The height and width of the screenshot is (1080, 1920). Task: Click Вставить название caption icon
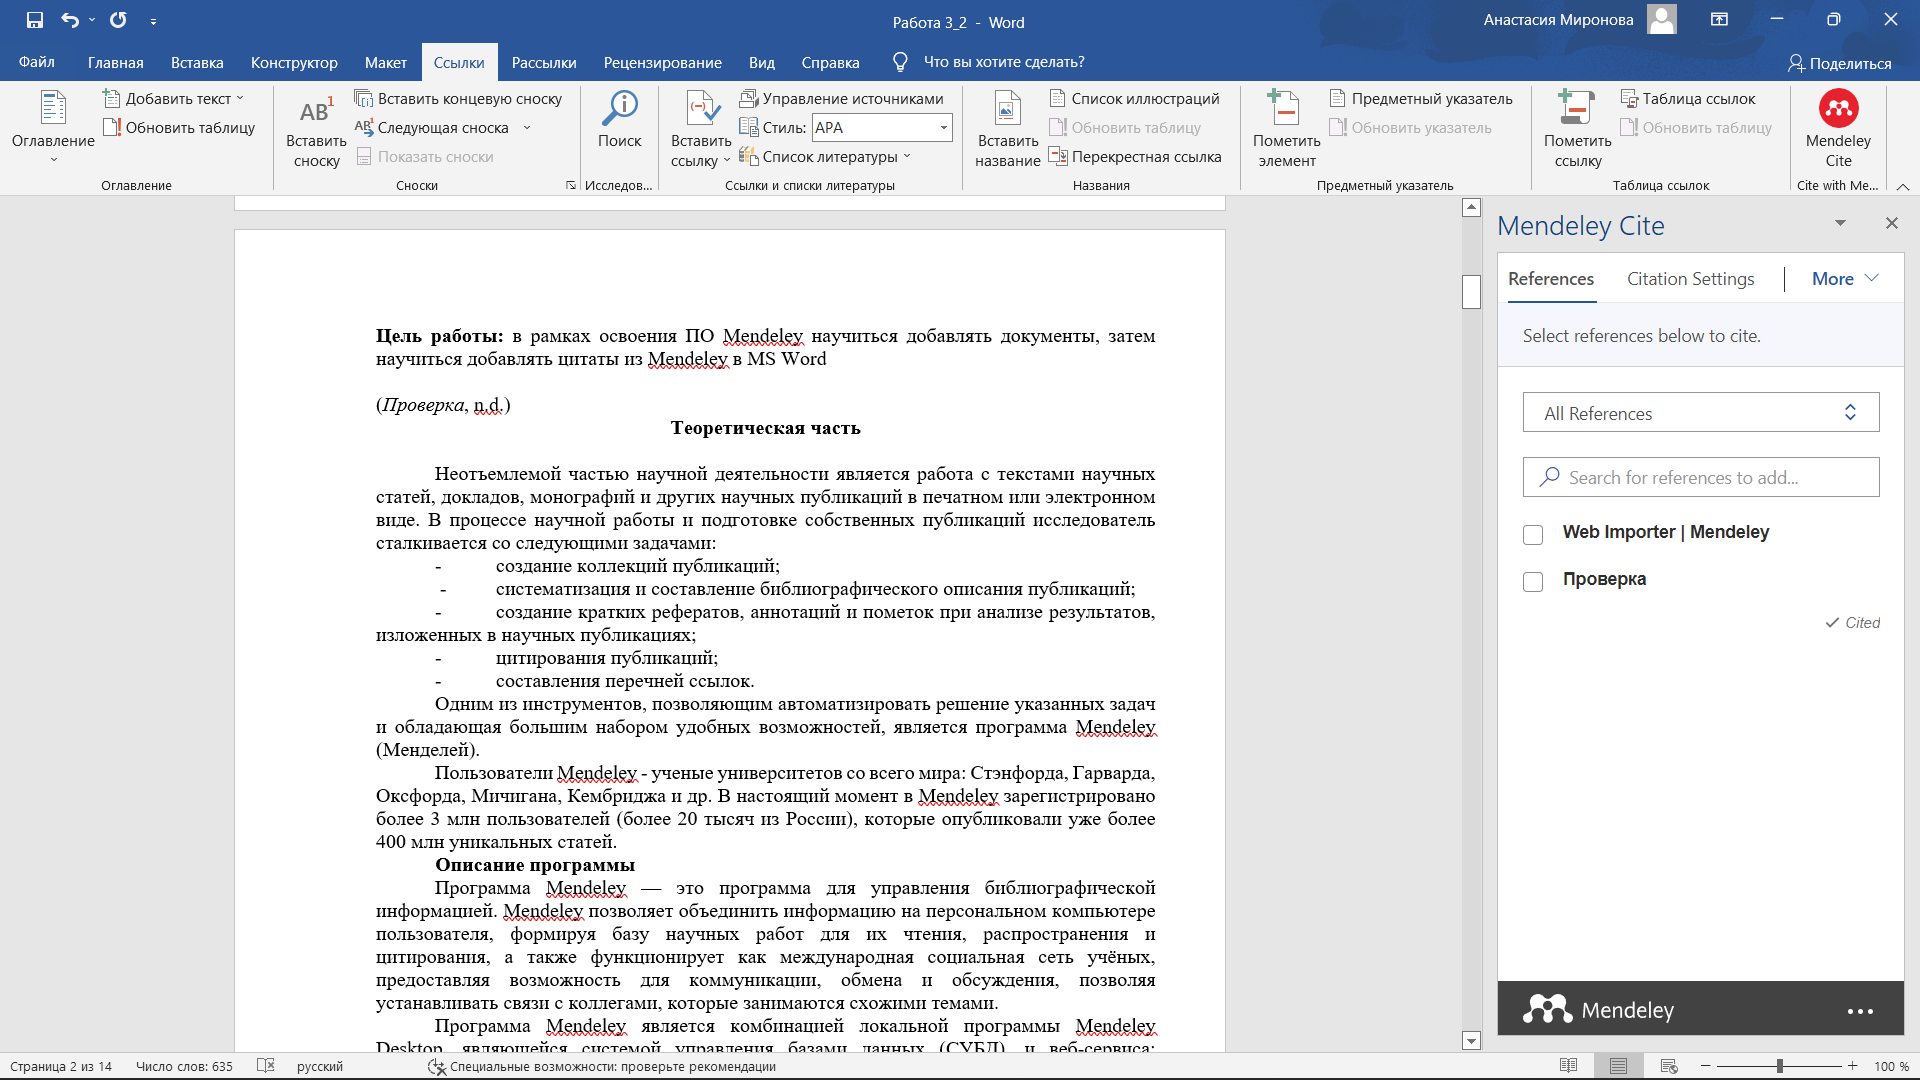[x=1008, y=130]
